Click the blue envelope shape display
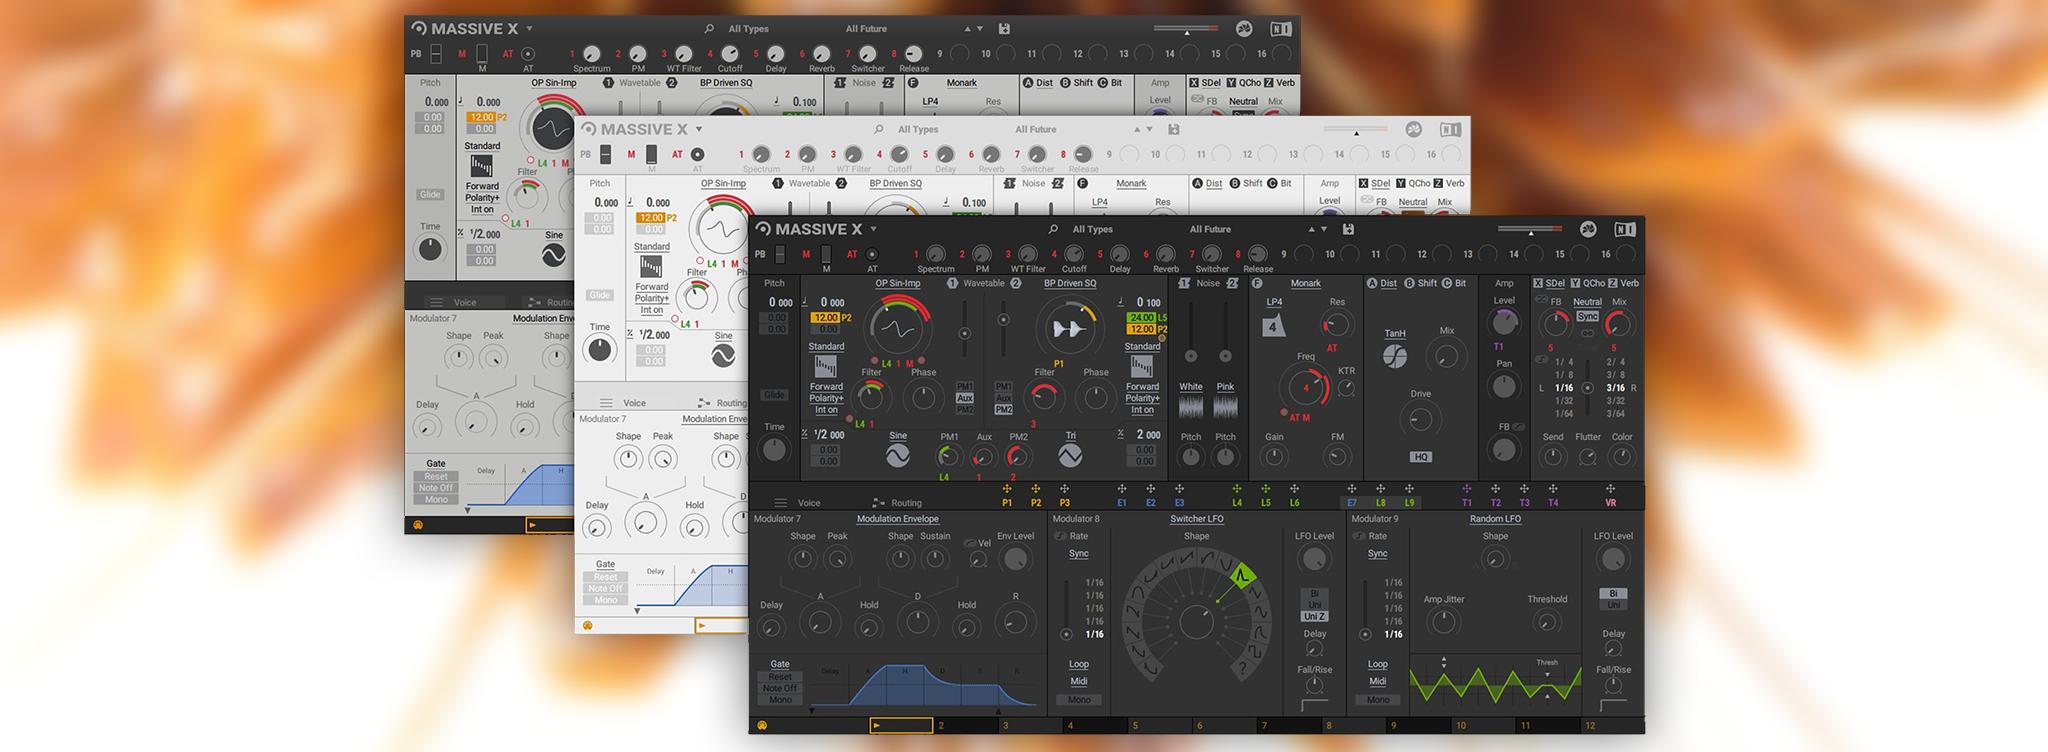The height and width of the screenshot is (752, 2048). coord(922,688)
